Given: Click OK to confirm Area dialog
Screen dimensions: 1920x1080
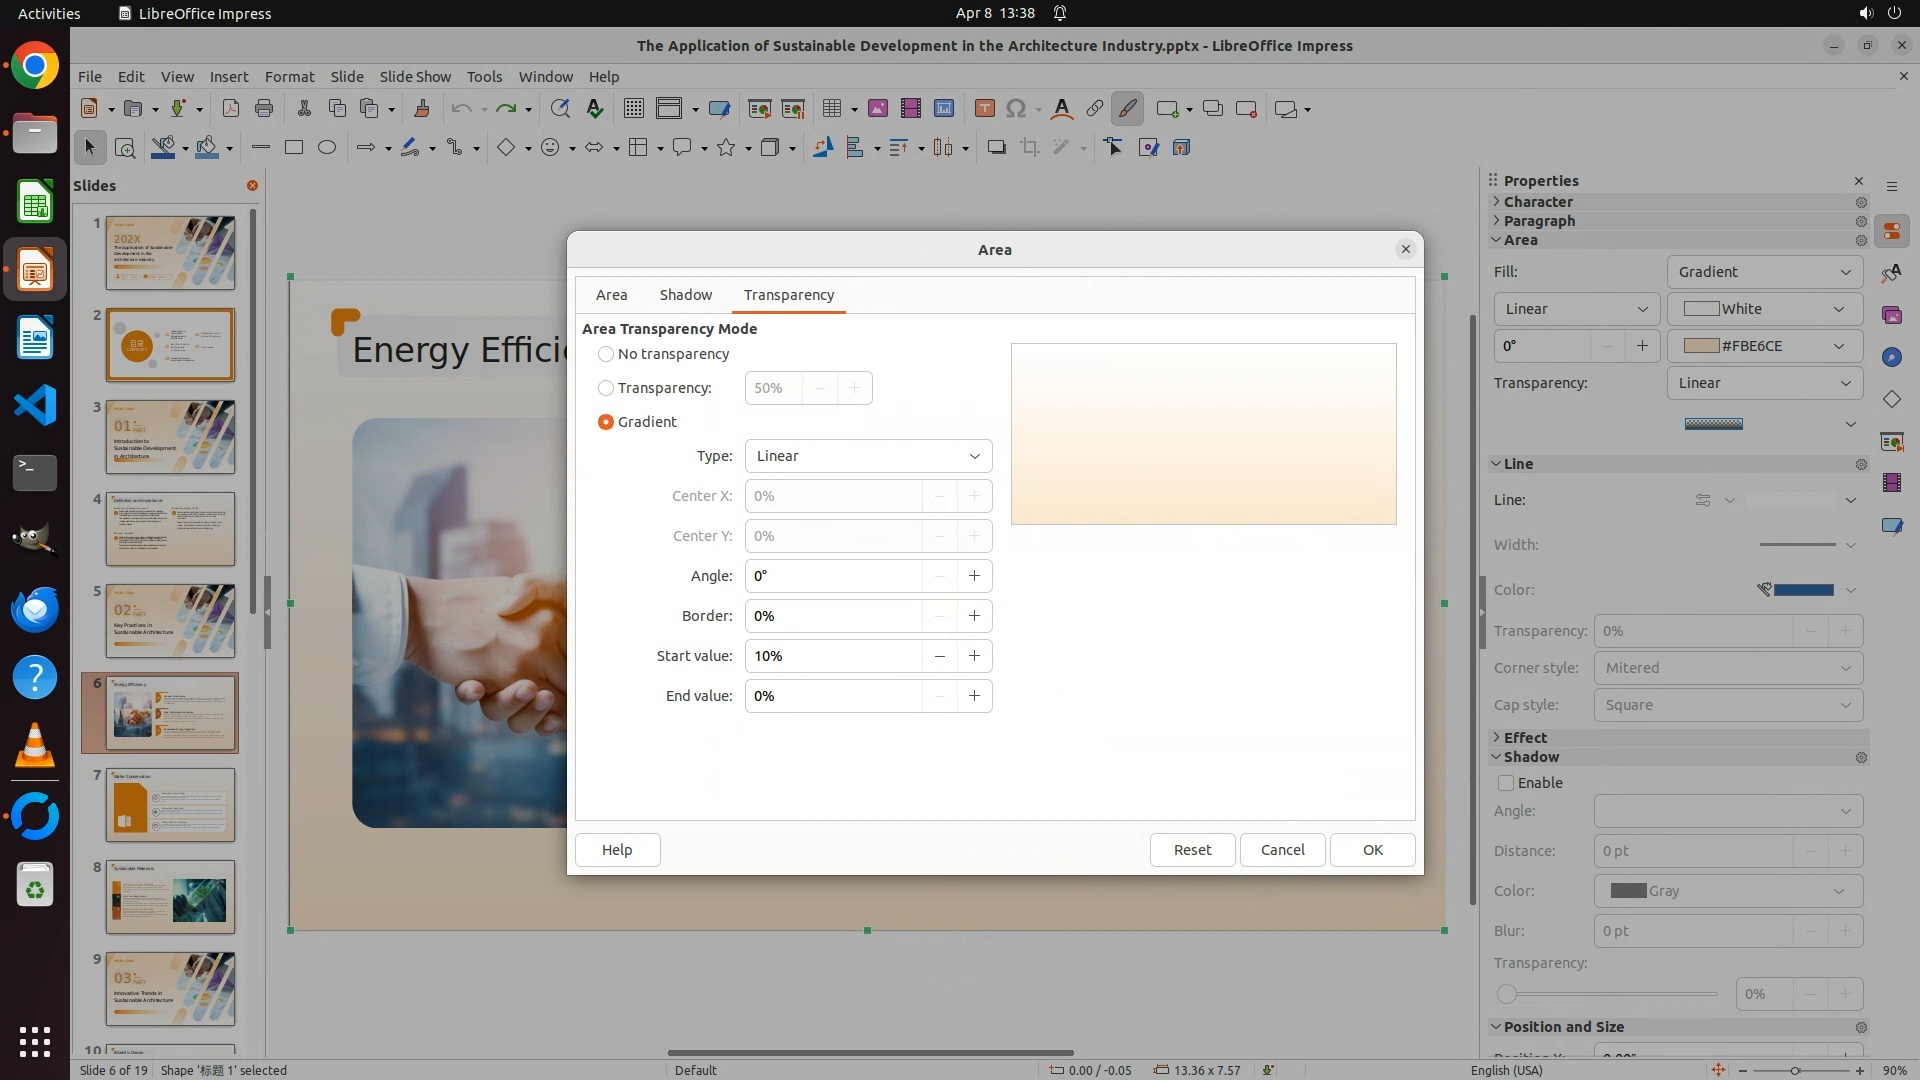Looking at the screenshot, I should pos(1372,850).
